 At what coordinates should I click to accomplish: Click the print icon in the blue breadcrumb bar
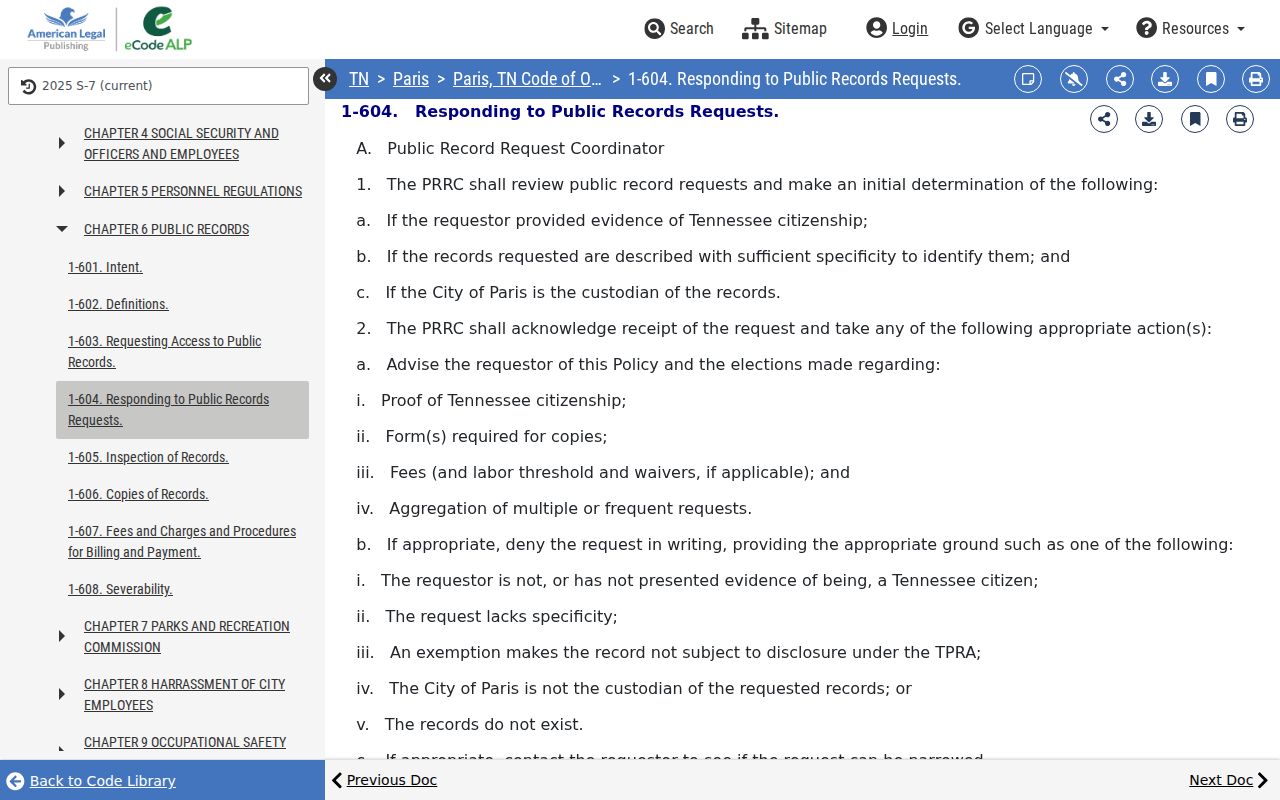pos(1256,79)
